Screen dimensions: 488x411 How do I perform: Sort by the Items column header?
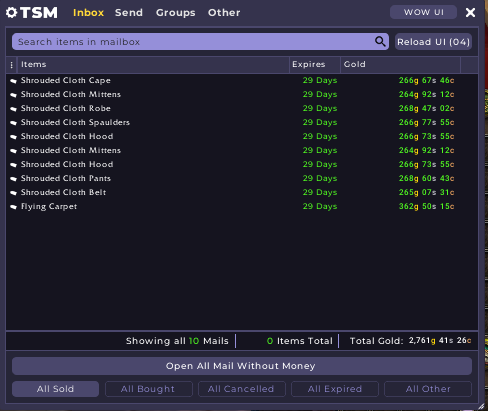[153, 65]
